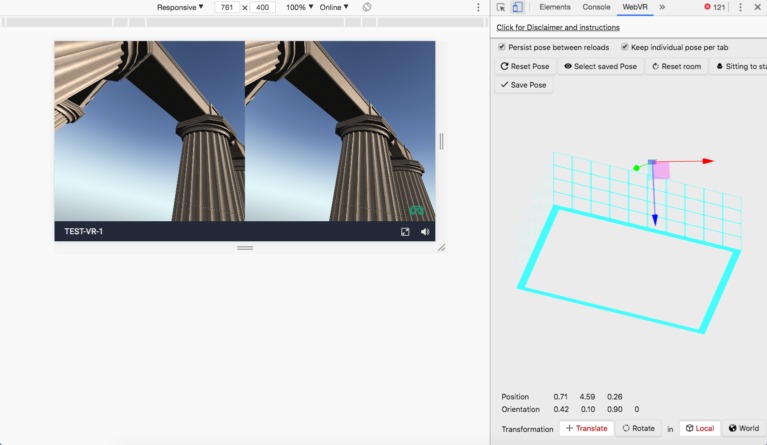Click the Sitting to standing button
The width and height of the screenshot is (767, 445).
coord(739,66)
